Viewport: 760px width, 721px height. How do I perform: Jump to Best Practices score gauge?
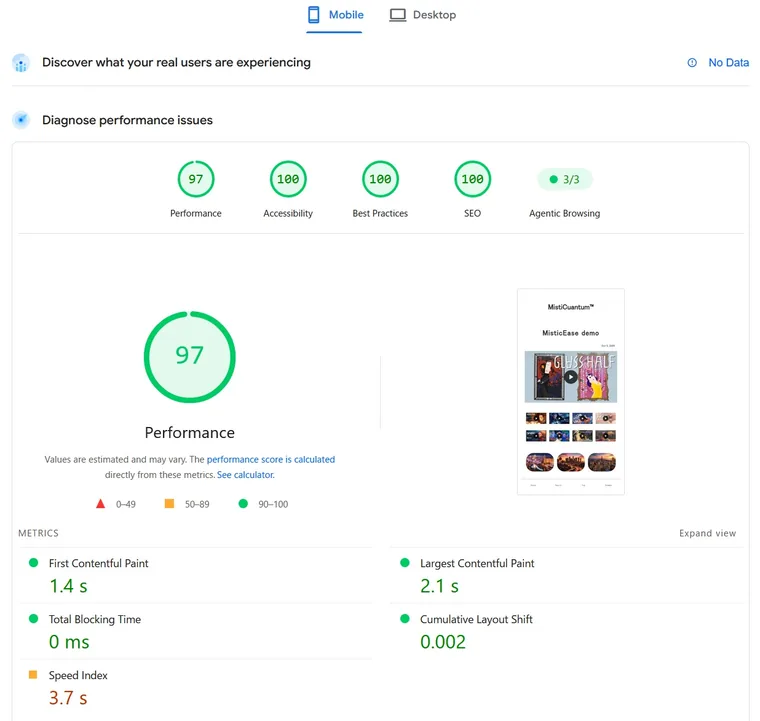tap(380, 179)
